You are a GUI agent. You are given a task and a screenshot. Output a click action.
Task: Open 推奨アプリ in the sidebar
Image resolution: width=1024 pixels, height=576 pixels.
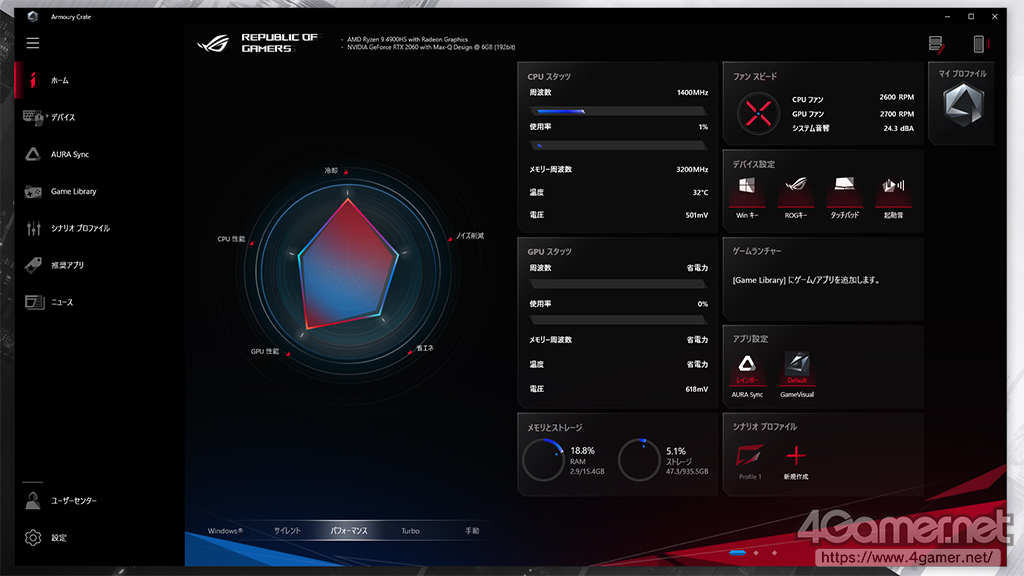click(x=99, y=265)
